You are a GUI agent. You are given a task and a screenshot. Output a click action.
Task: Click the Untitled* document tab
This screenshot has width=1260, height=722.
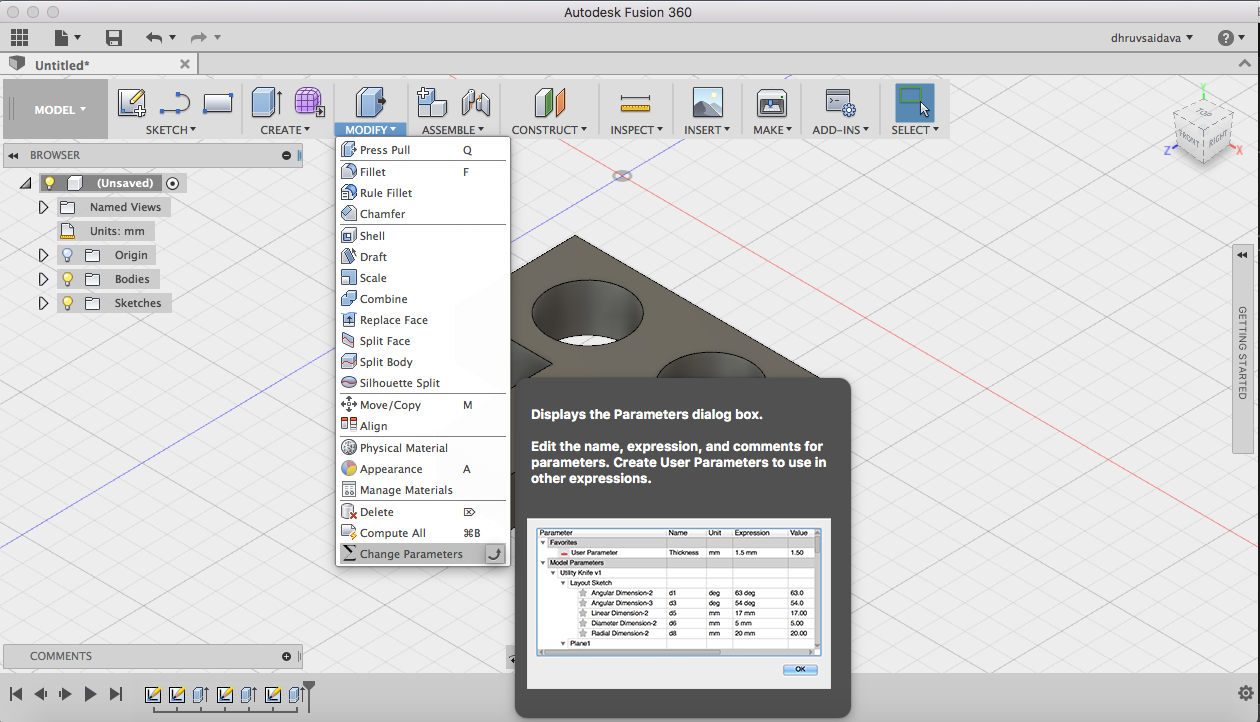[98, 64]
